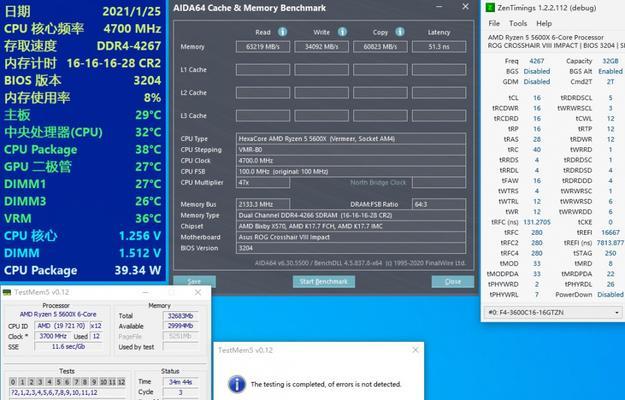This screenshot has height=400, width=625.
Task: Click the Memory Type Dual Channel DDR4-4266 row
Action: (351, 215)
